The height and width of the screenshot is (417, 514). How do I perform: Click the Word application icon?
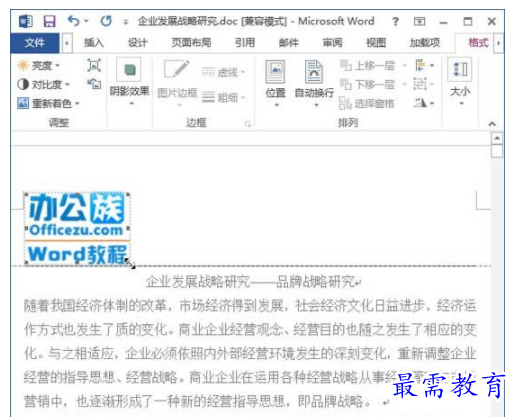pos(26,22)
